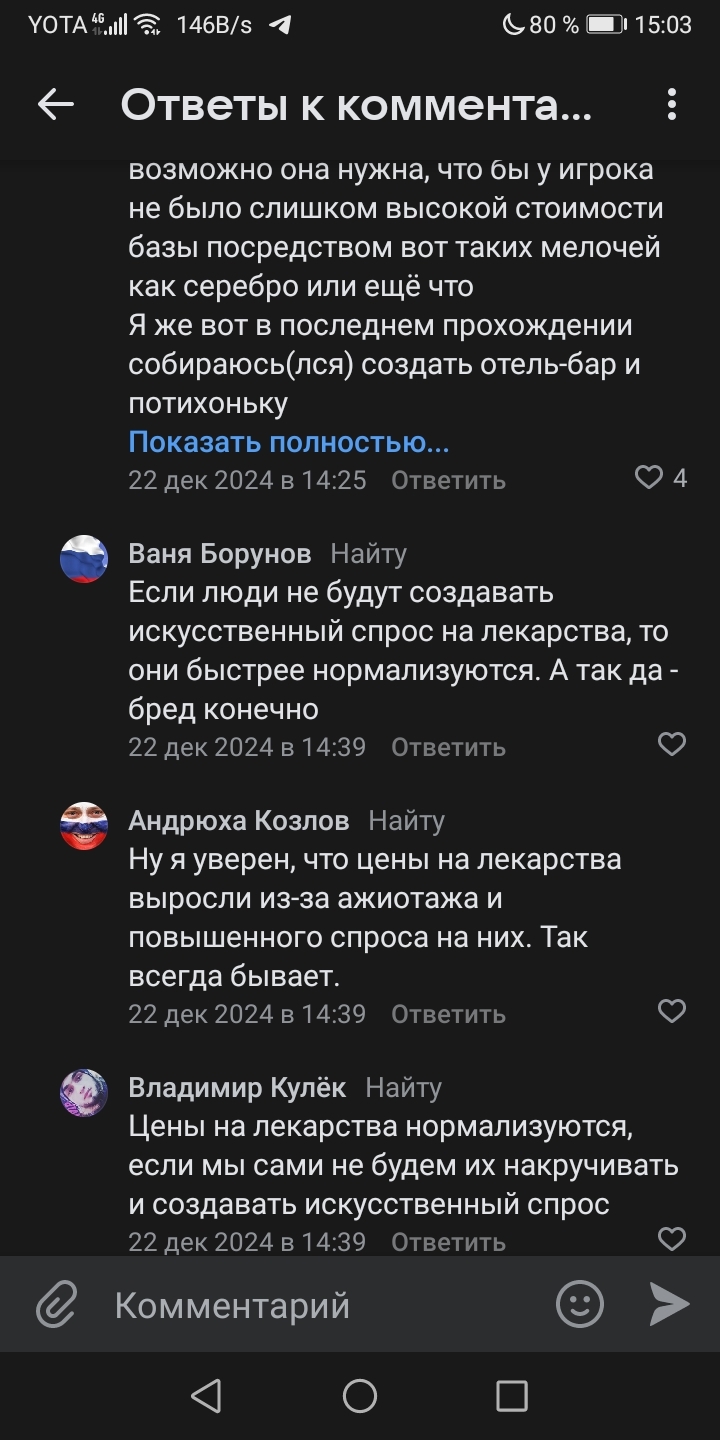Viewport: 720px width, 1440px height.
Task: Like Владимир Кулёк's comment
Action: coord(672,1239)
